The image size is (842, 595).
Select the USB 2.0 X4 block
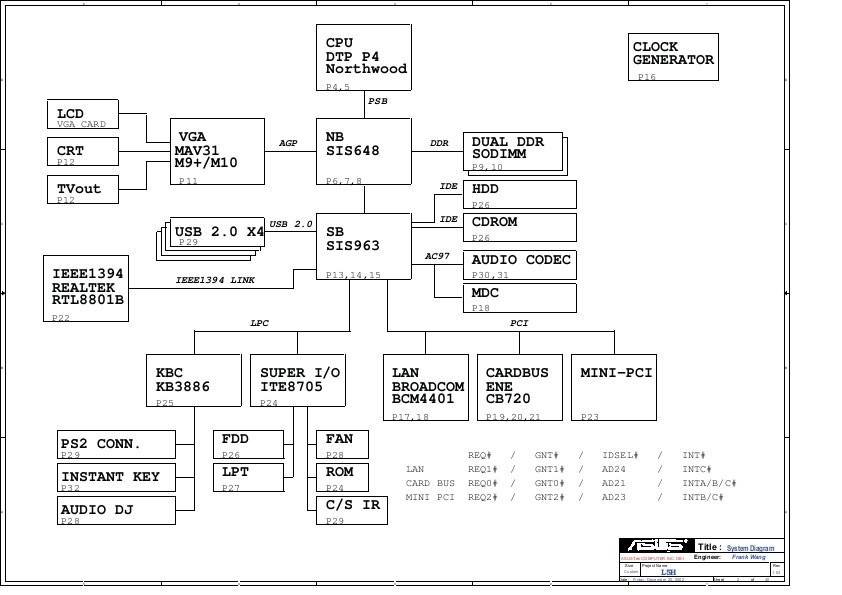pyautogui.click(x=217, y=232)
